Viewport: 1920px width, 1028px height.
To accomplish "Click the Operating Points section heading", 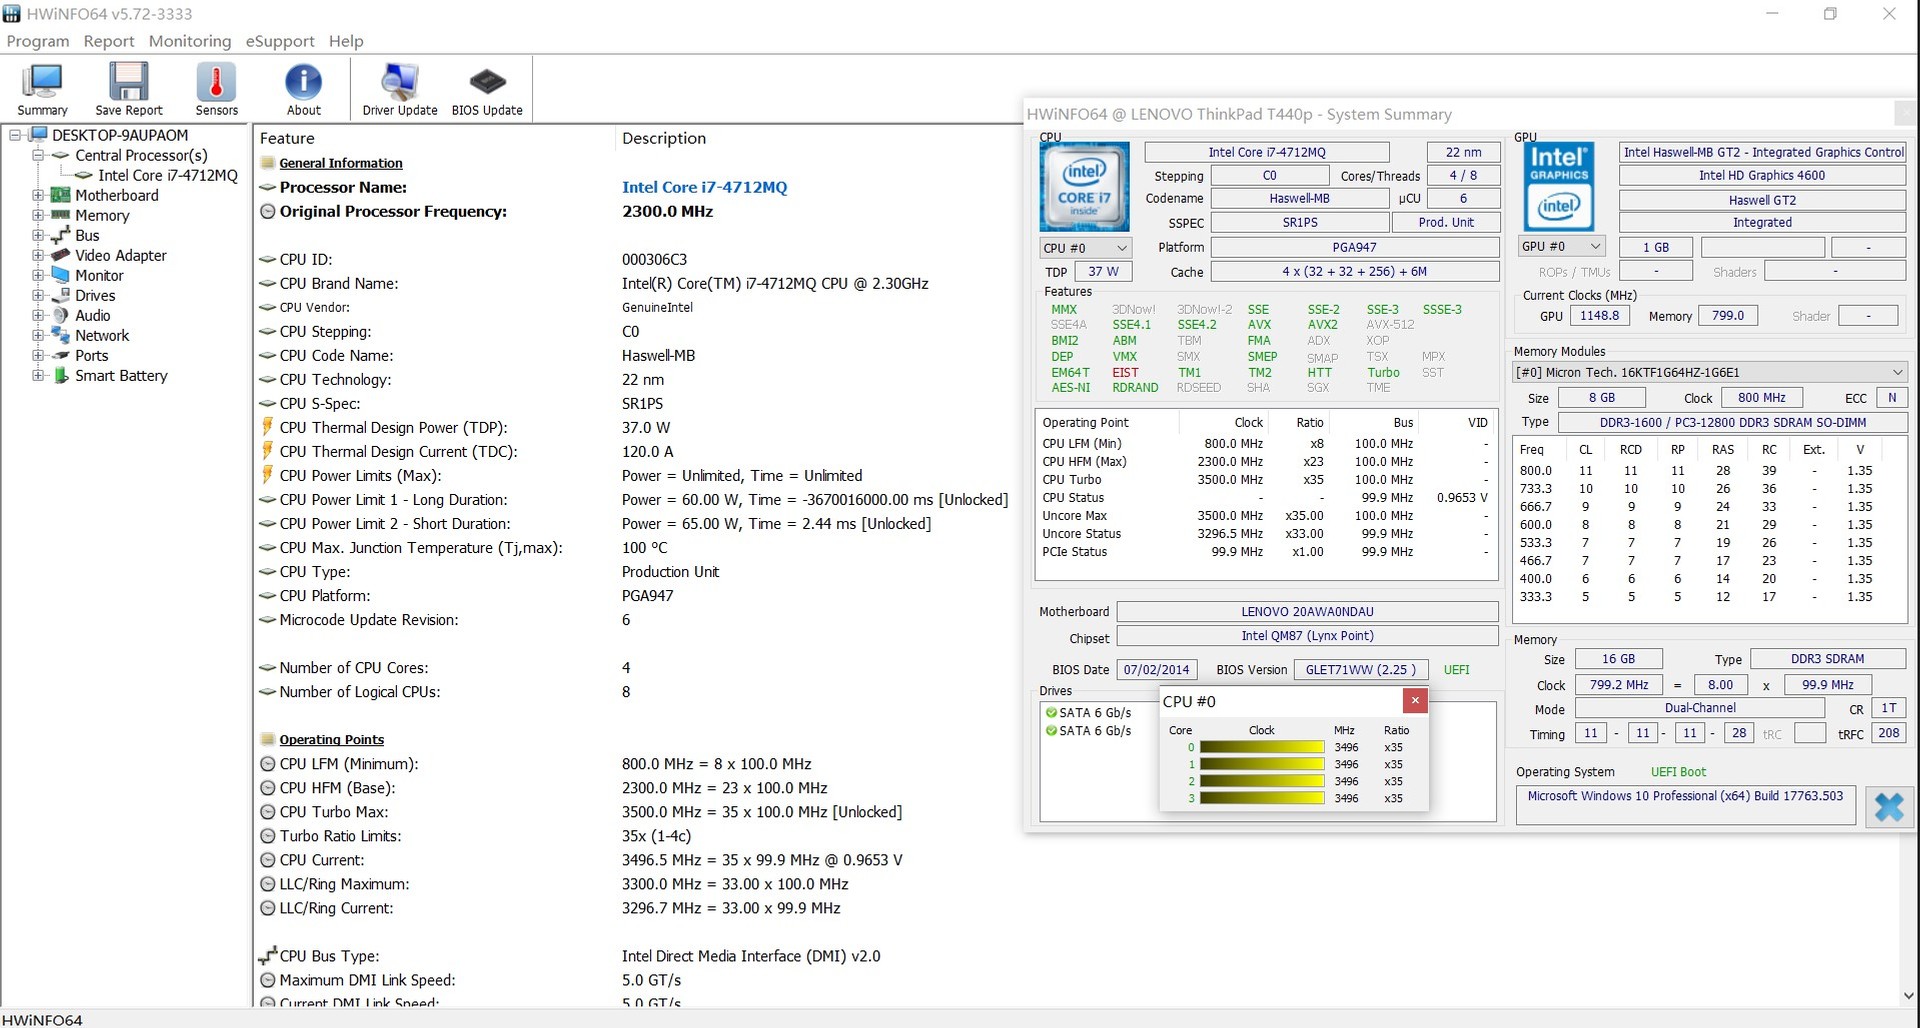I will (331, 740).
